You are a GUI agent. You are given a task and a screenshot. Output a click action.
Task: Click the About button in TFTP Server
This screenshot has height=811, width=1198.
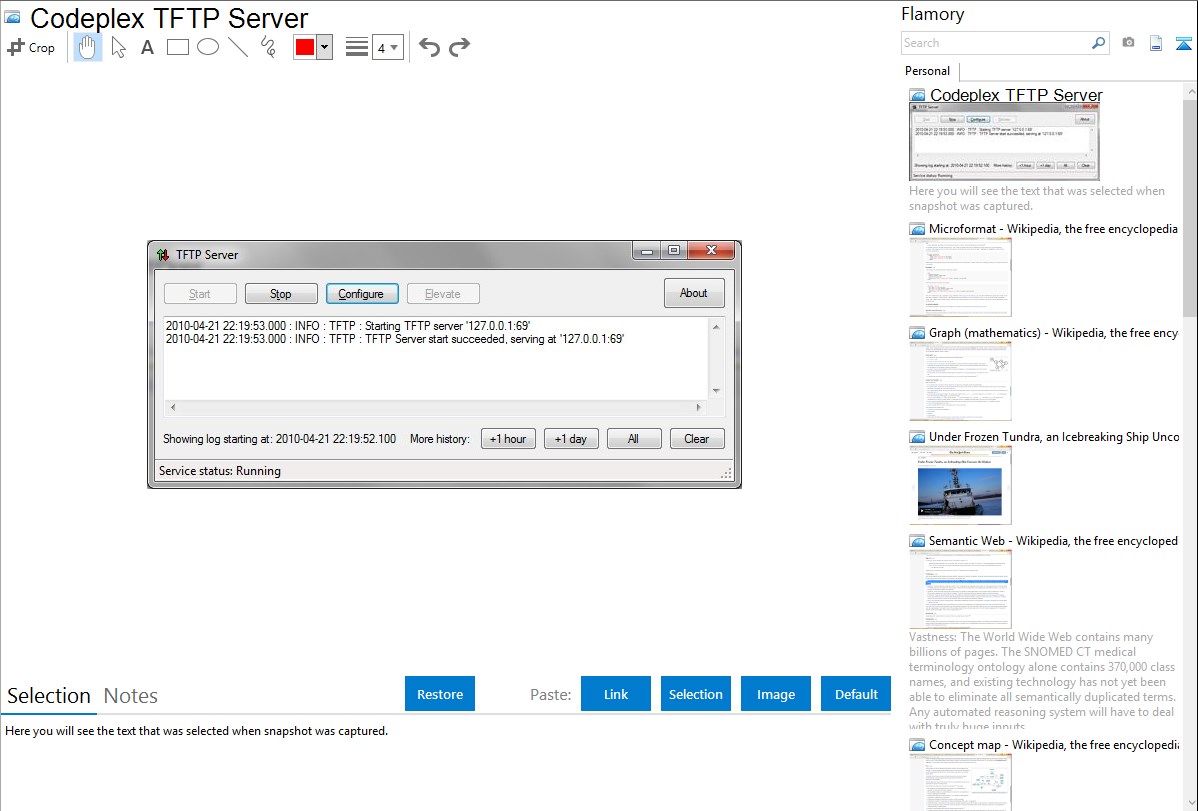694,293
